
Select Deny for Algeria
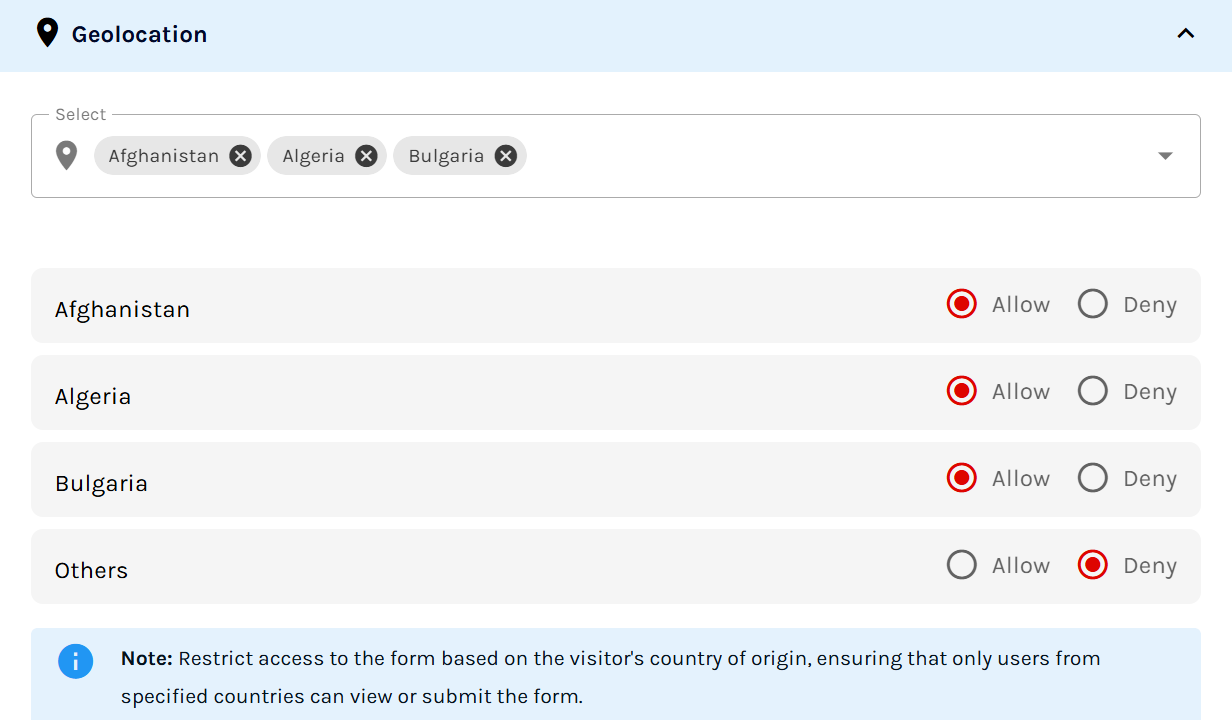1093,391
